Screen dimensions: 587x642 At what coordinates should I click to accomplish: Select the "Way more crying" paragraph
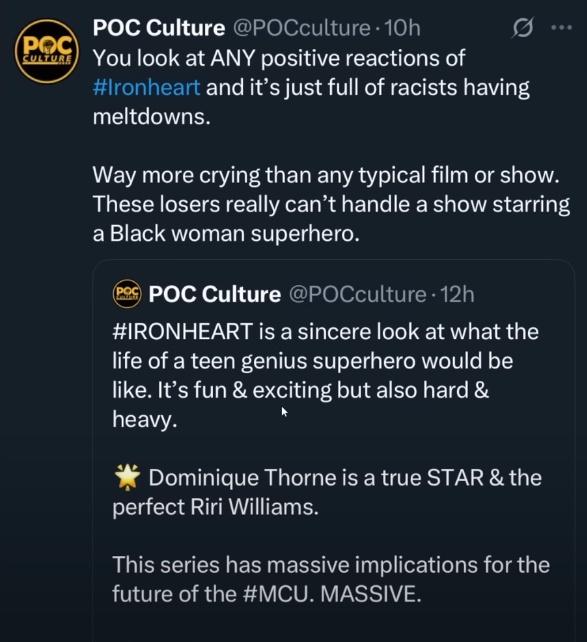pyautogui.click(x=331, y=204)
